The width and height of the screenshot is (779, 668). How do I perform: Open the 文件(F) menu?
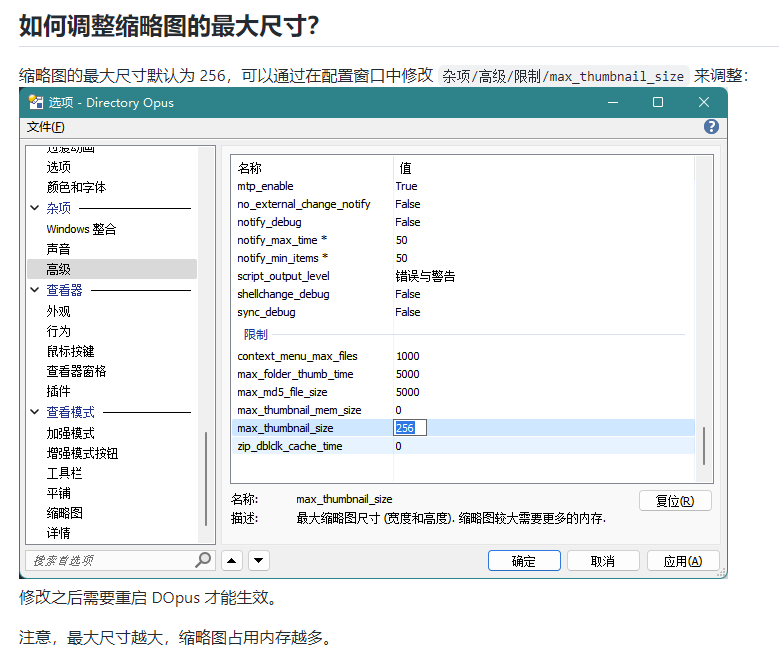pyautogui.click(x=46, y=127)
